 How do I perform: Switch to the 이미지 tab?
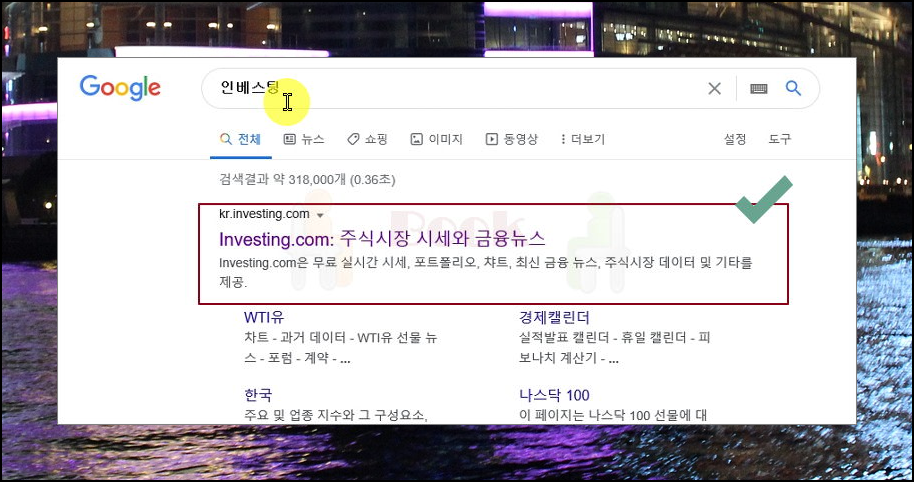(437, 139)
